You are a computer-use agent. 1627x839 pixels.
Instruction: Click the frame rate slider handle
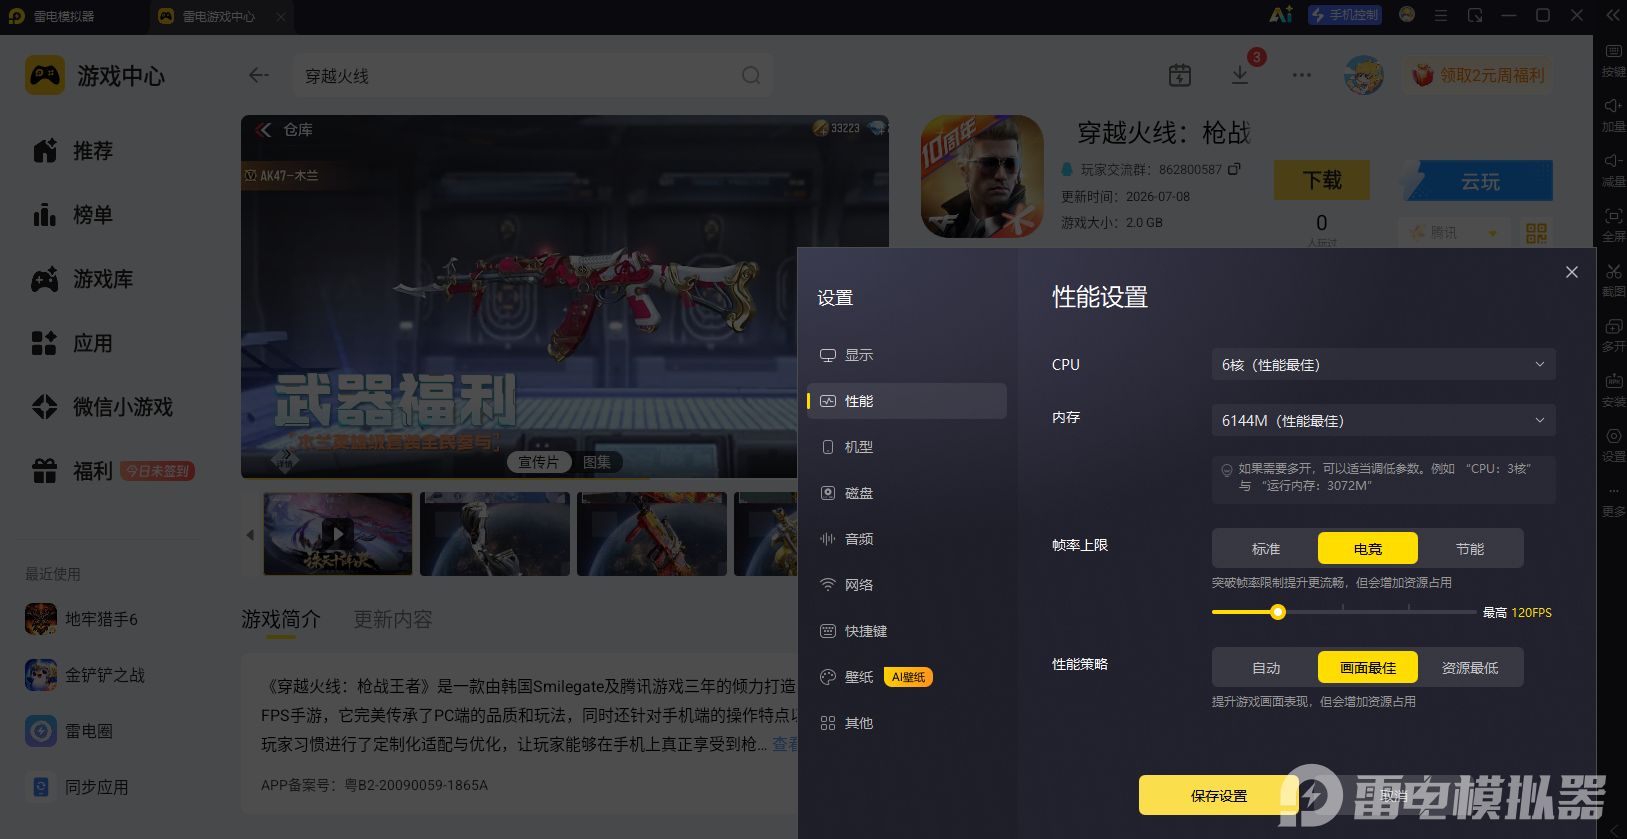tap(1278, 612)
